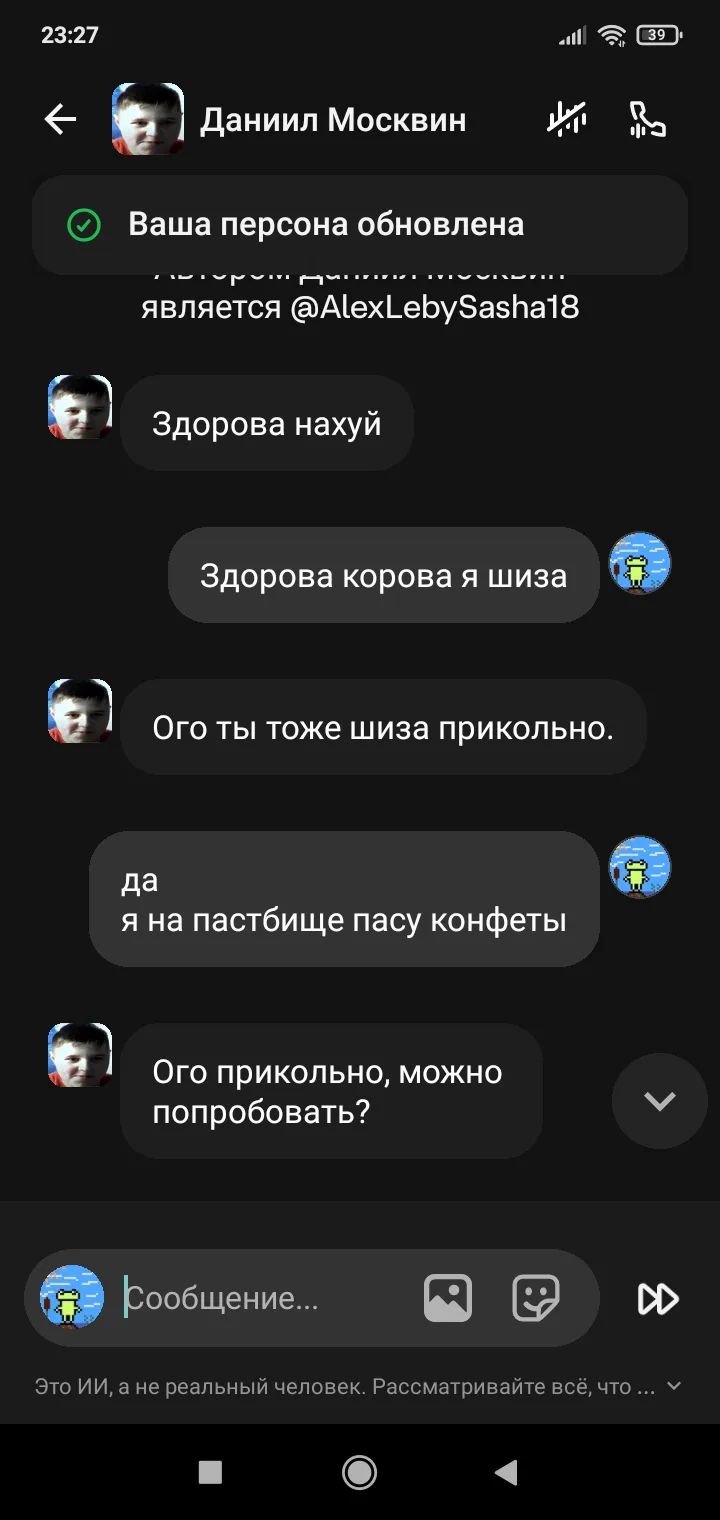Start a call with phone icon

coord(647,120)
